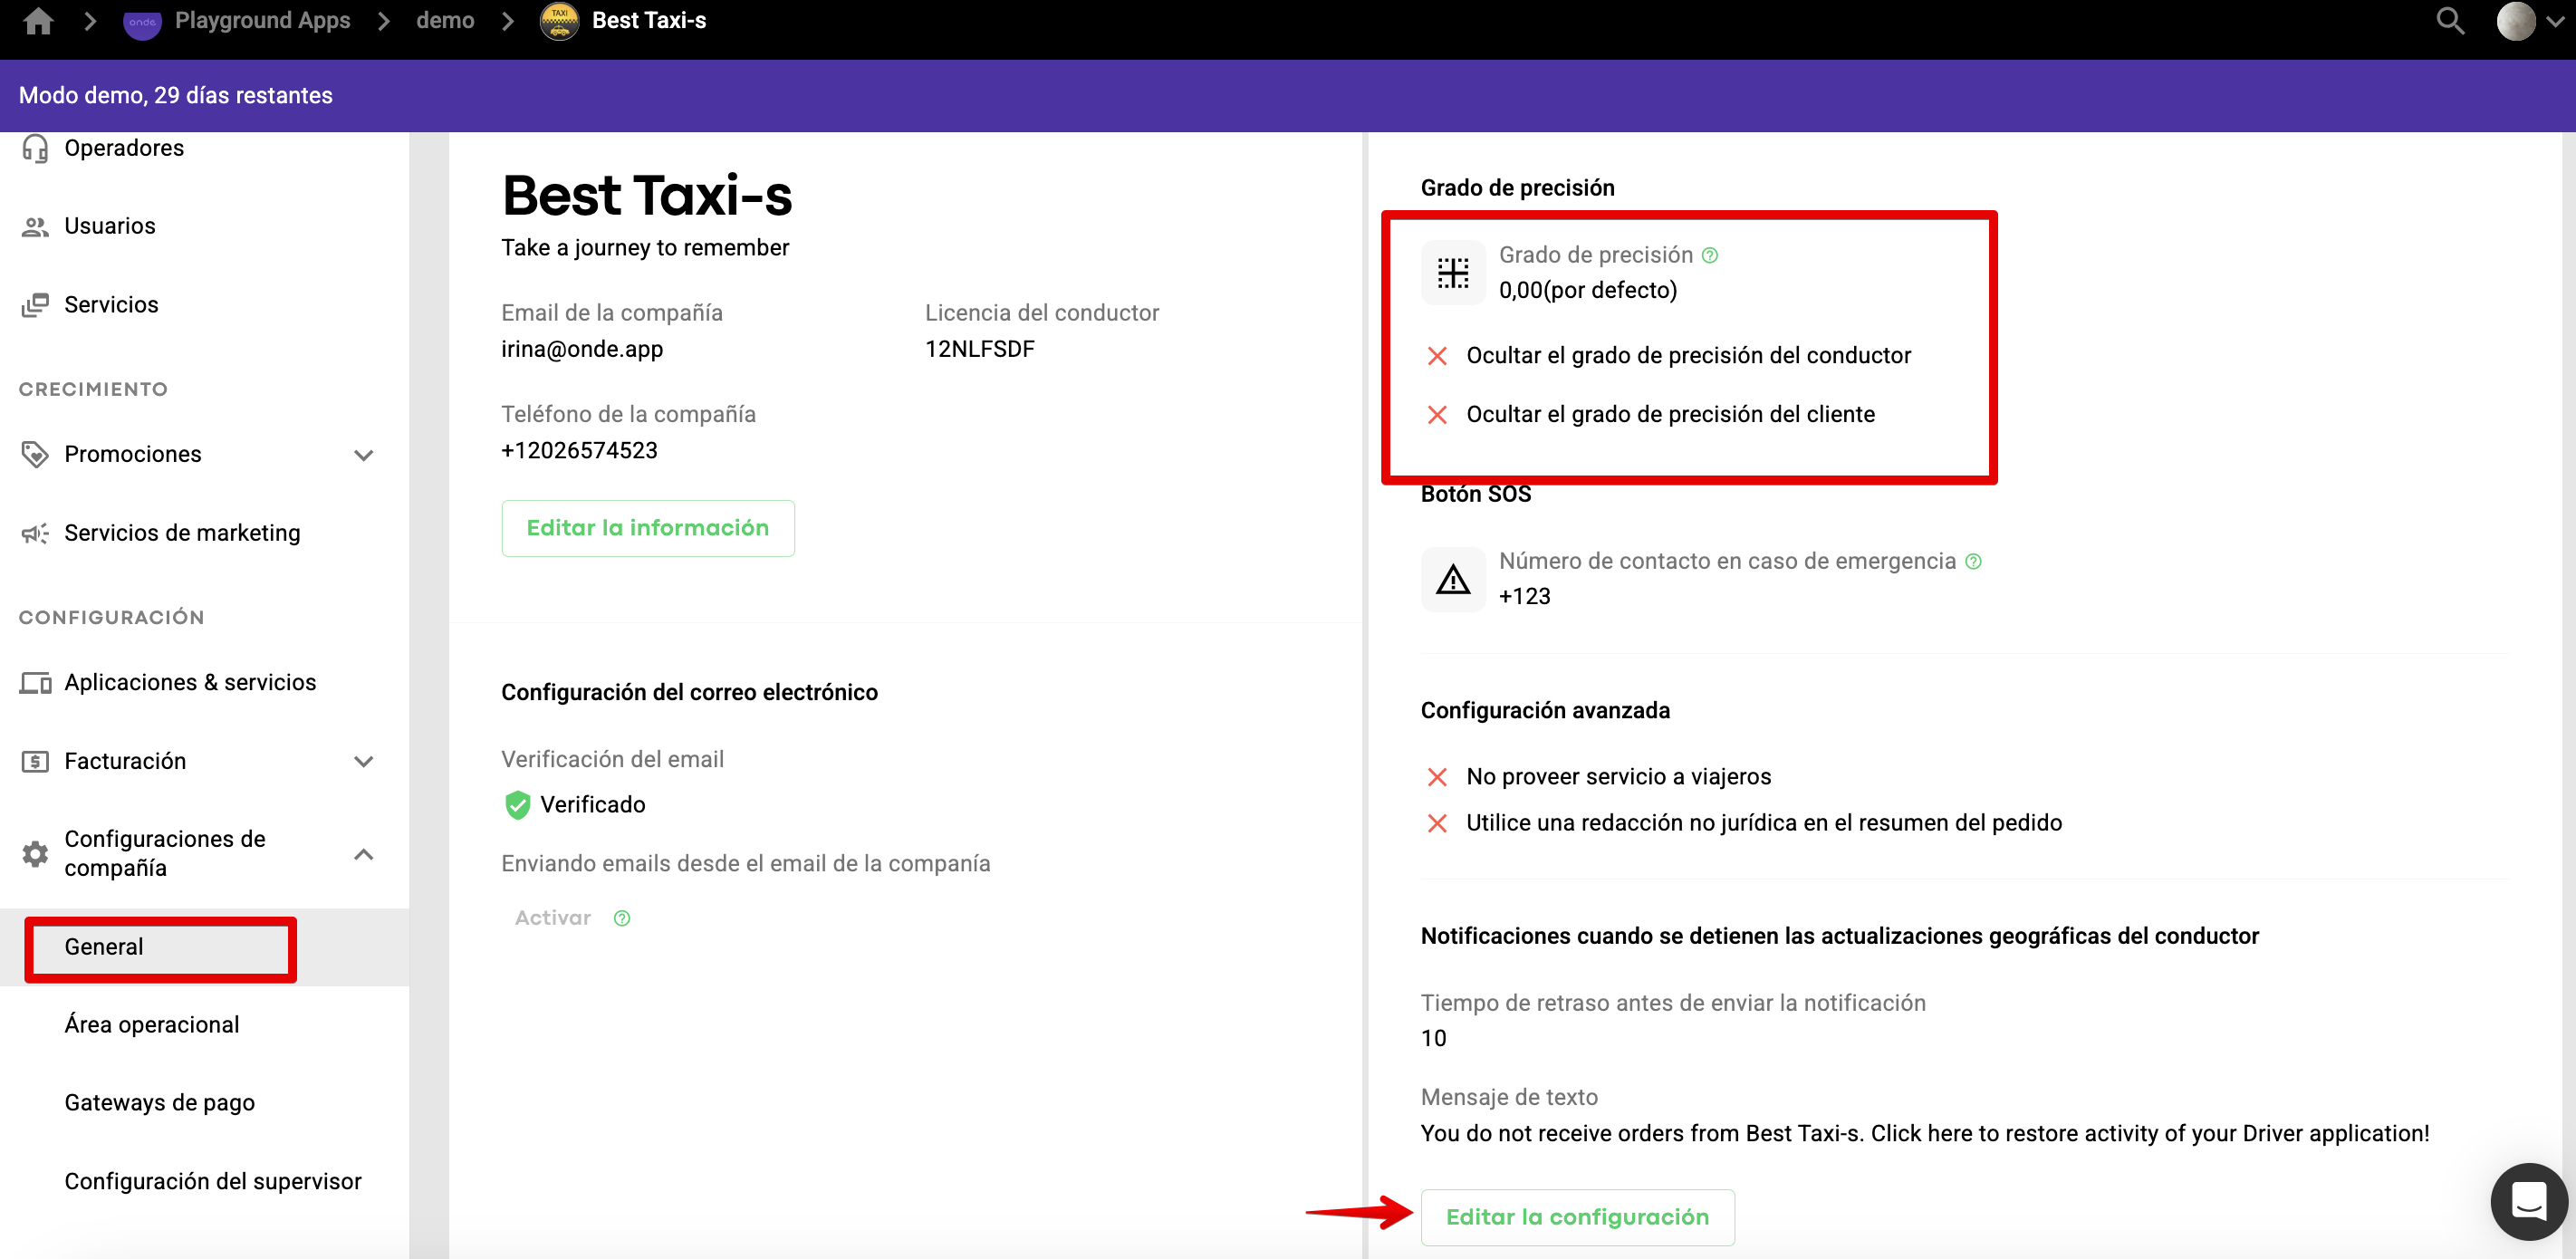2576x1259 pixels.
Task: Click the Best Taxi-s taxi logo
Action: 559,21
